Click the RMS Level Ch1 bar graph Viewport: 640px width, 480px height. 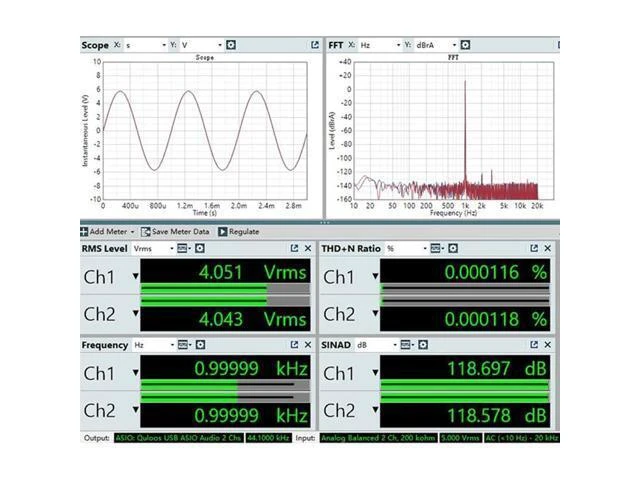point(225,289)
